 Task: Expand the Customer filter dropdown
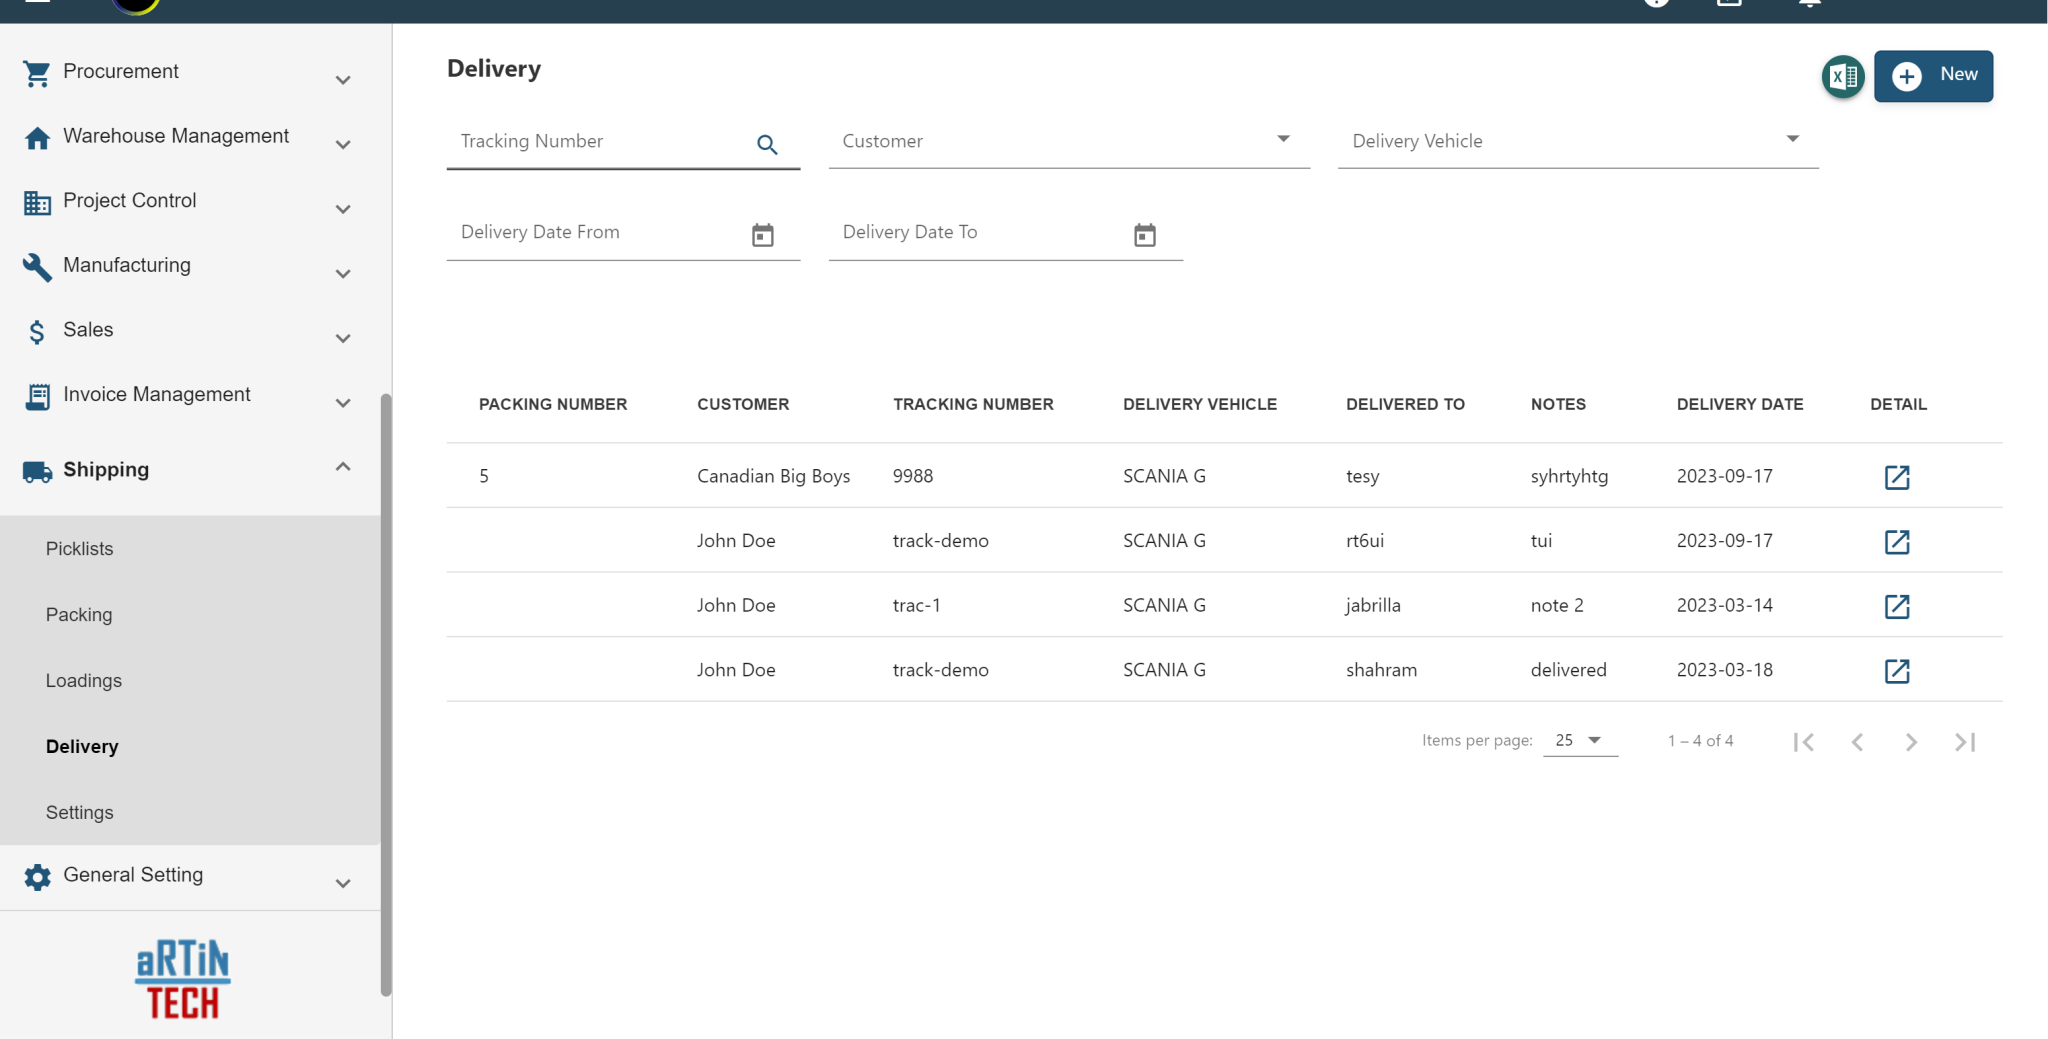coord(1284,139)
